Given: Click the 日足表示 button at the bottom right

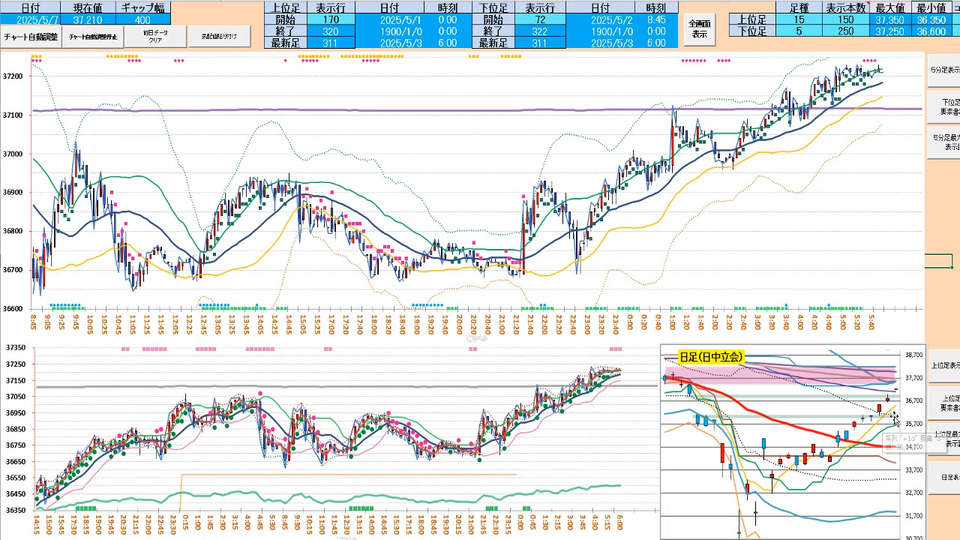Looking at the screenshot, I should (x=943, y=477).
